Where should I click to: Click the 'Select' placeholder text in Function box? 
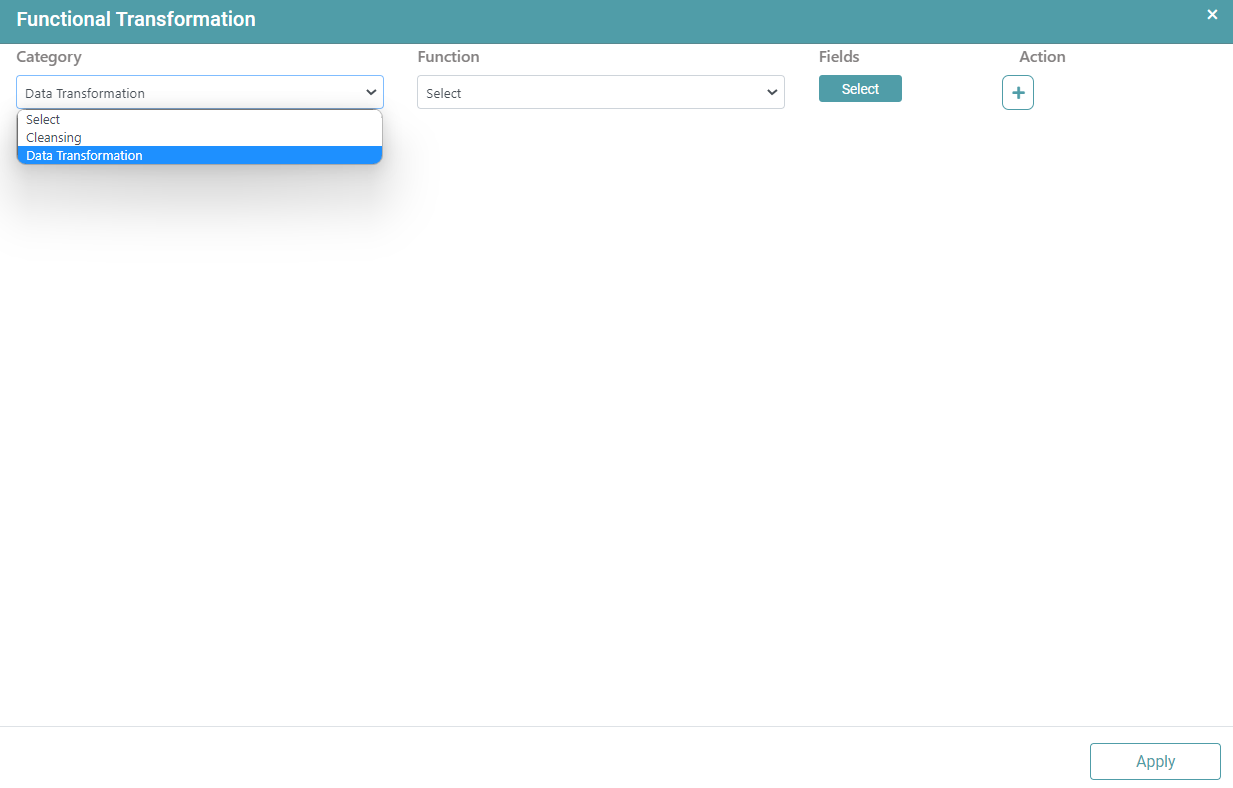(444, 94)
